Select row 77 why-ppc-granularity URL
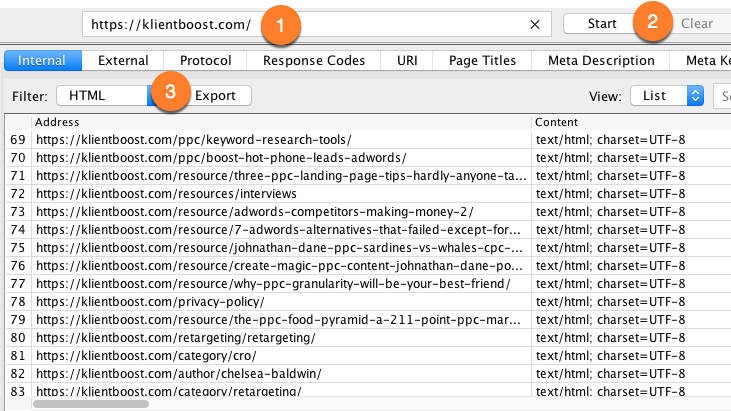 pos(282,284)
